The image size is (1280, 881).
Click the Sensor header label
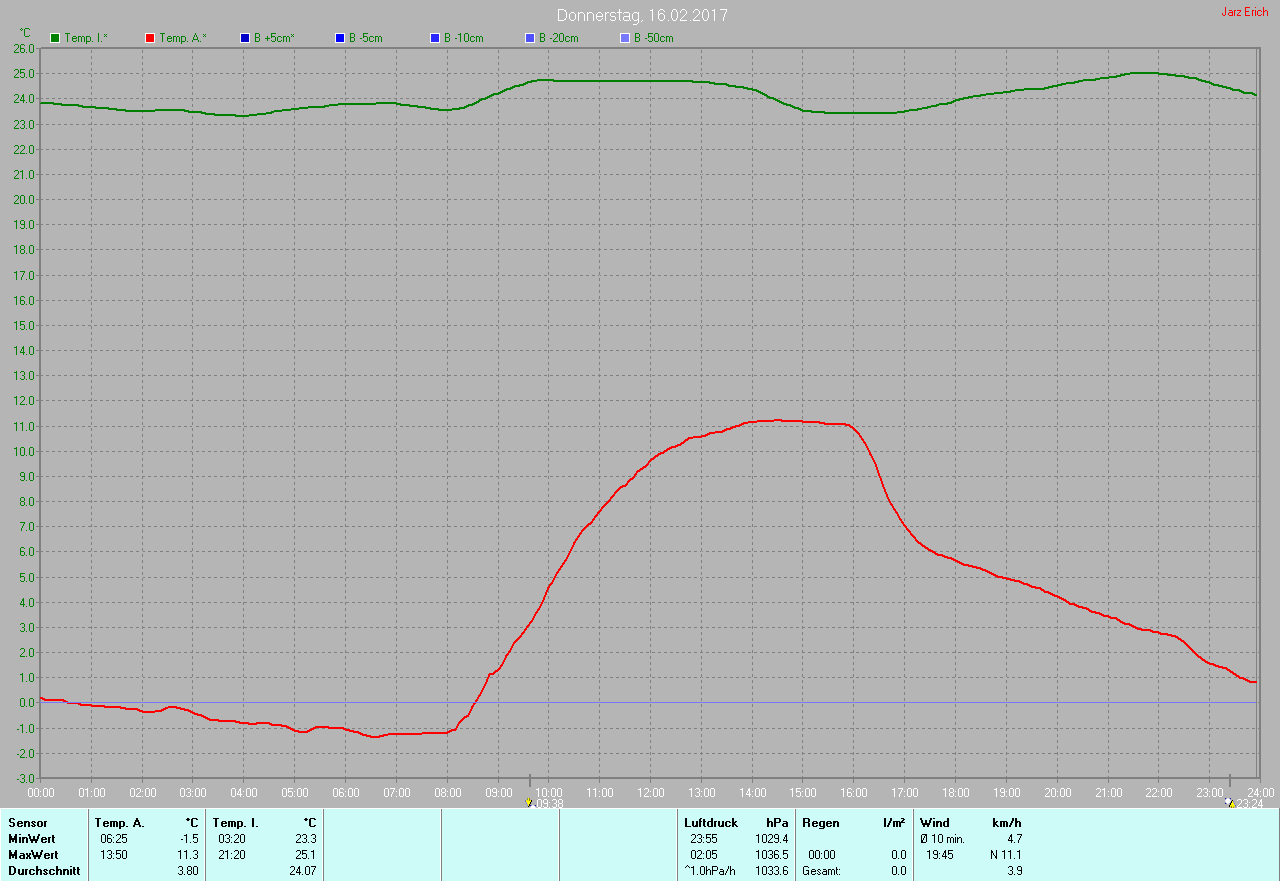[x=27, y=823]
